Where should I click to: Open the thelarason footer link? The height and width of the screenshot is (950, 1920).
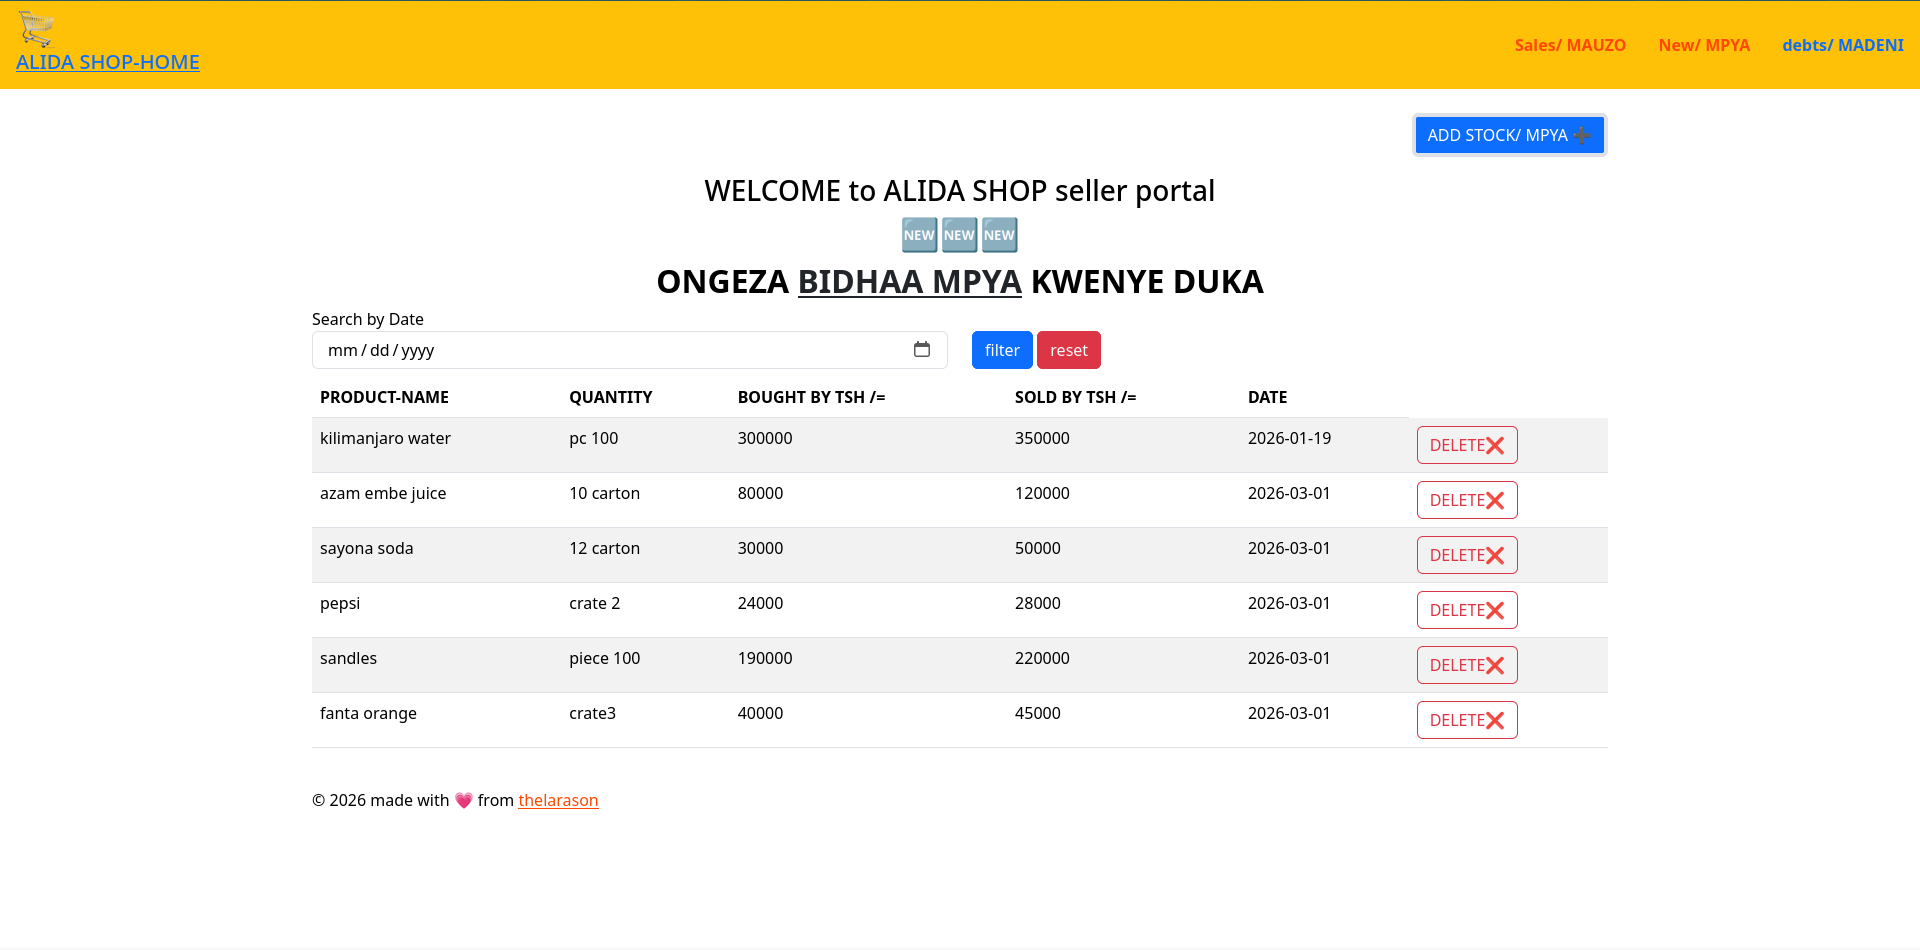click(558, 800)
